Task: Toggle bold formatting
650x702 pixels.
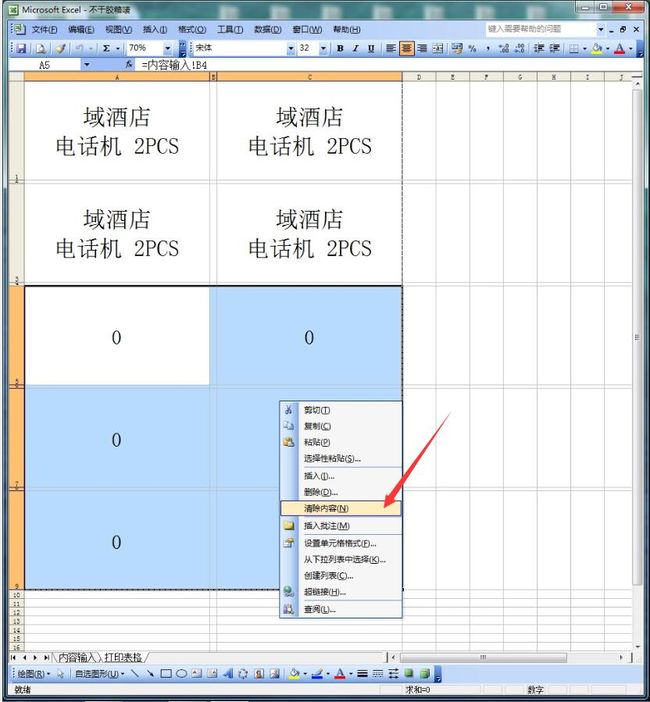Action: [x=340, y=48]
